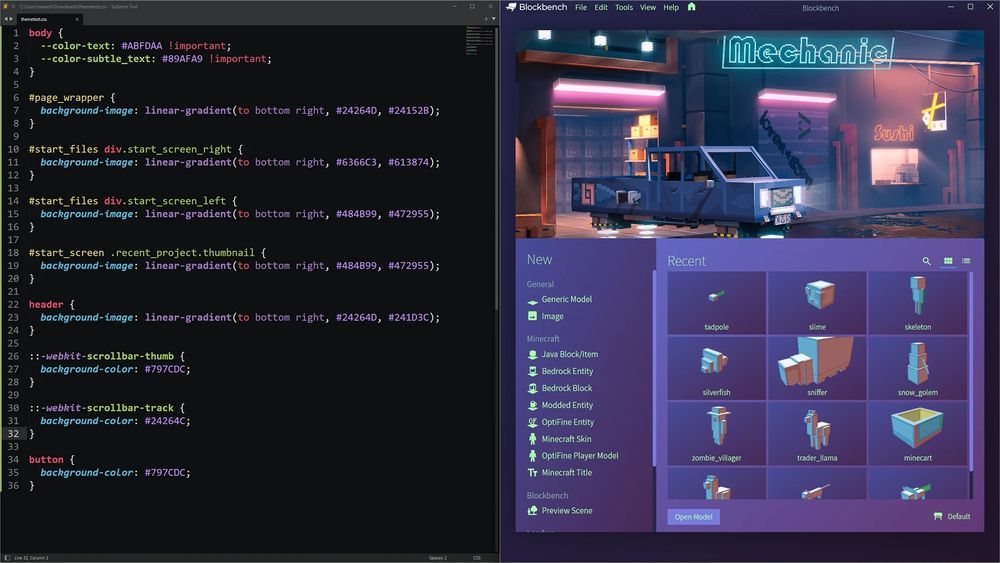Click the Minecraft Title format icon

pyautogui.click(x=533, y=472)
